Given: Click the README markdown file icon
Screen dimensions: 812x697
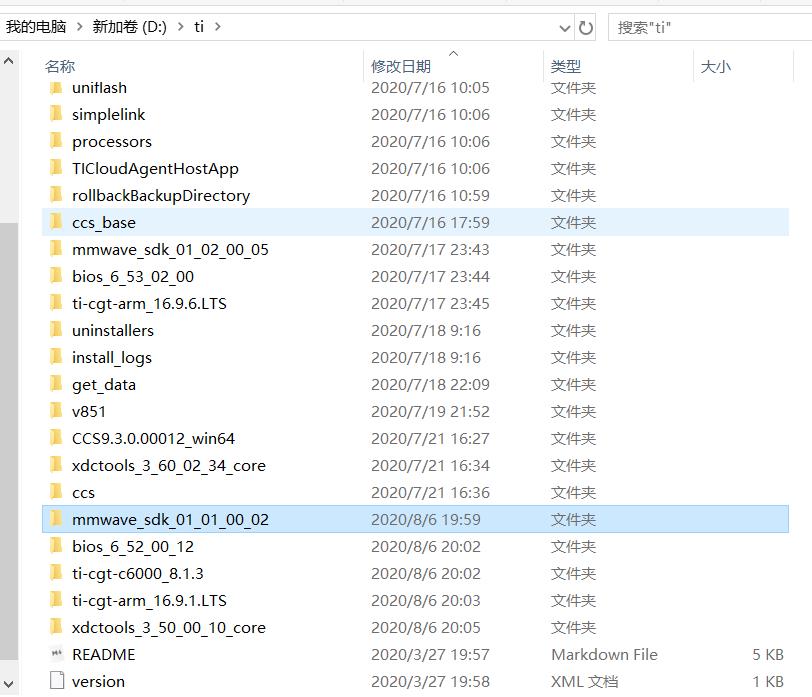Looking at the screenshot, I should tap(57, 654).
